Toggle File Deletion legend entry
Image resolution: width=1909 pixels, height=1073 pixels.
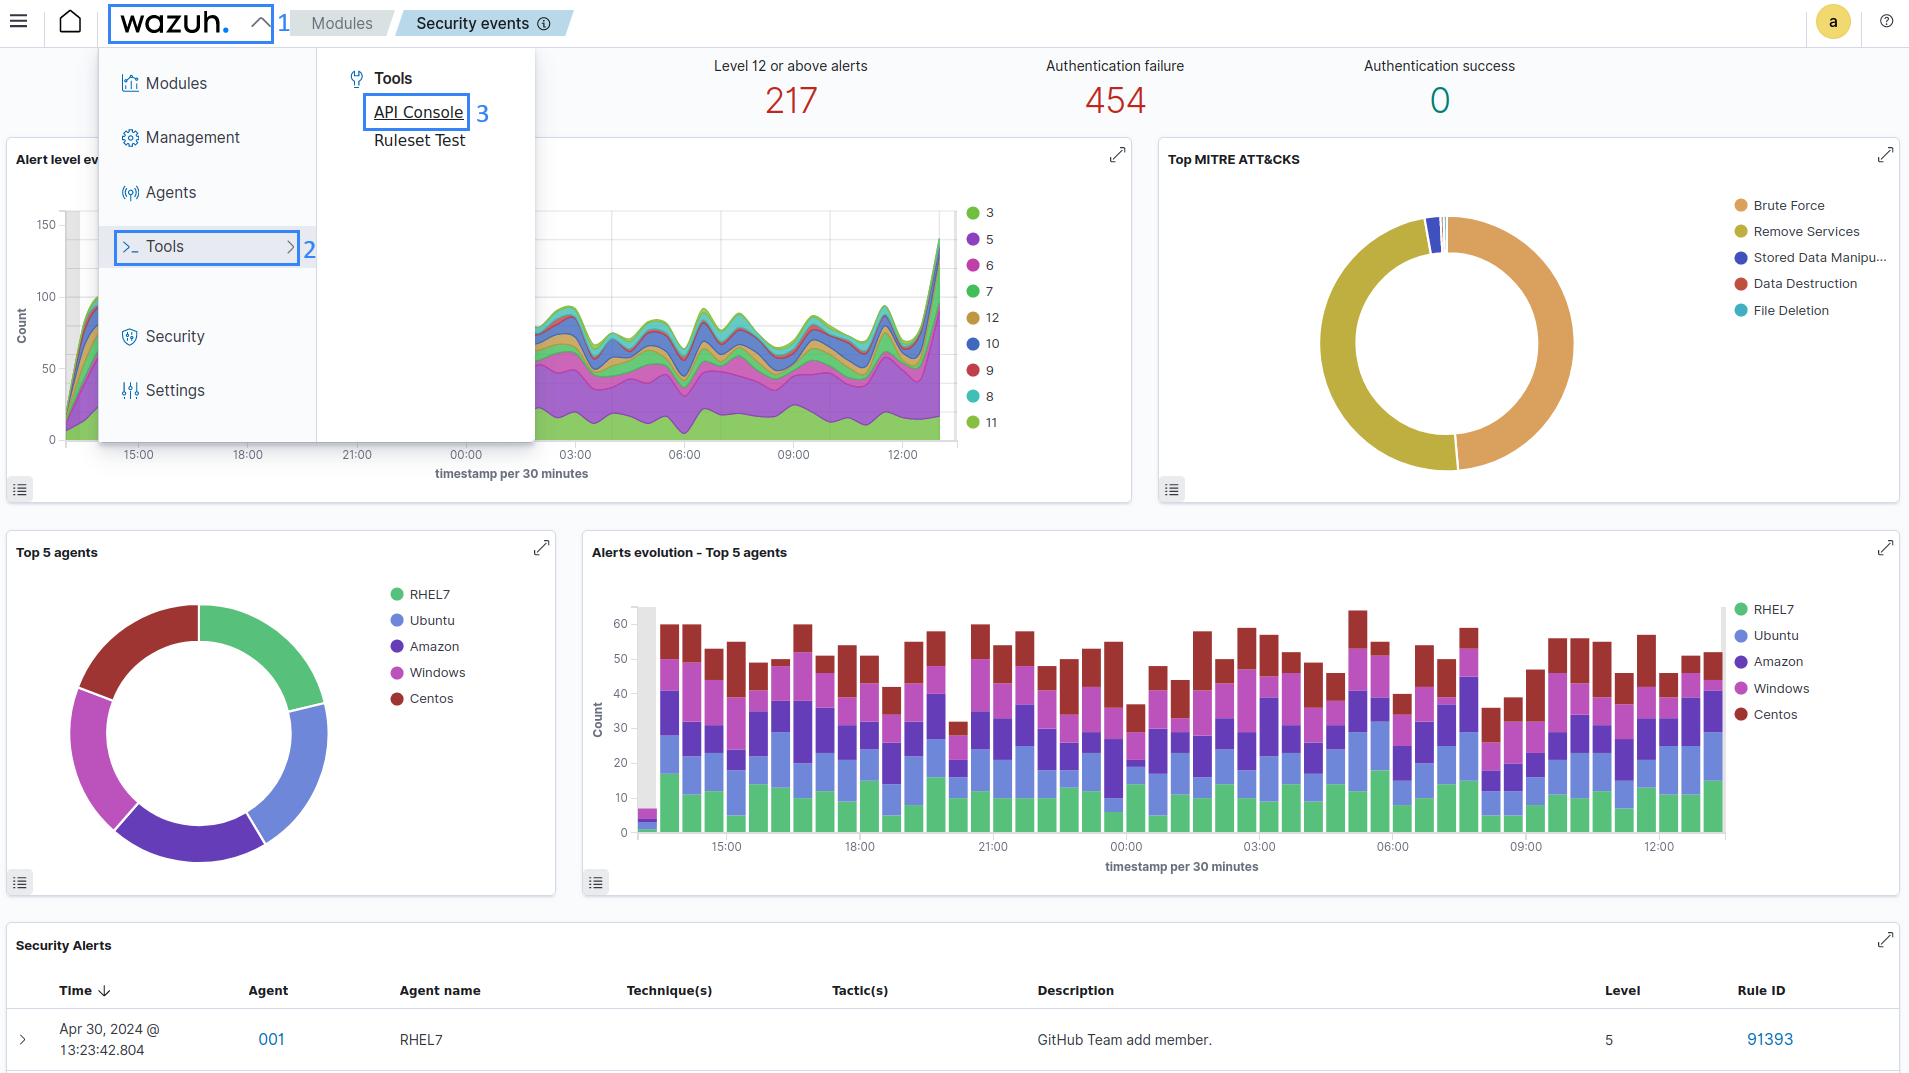coord(1781,311)
